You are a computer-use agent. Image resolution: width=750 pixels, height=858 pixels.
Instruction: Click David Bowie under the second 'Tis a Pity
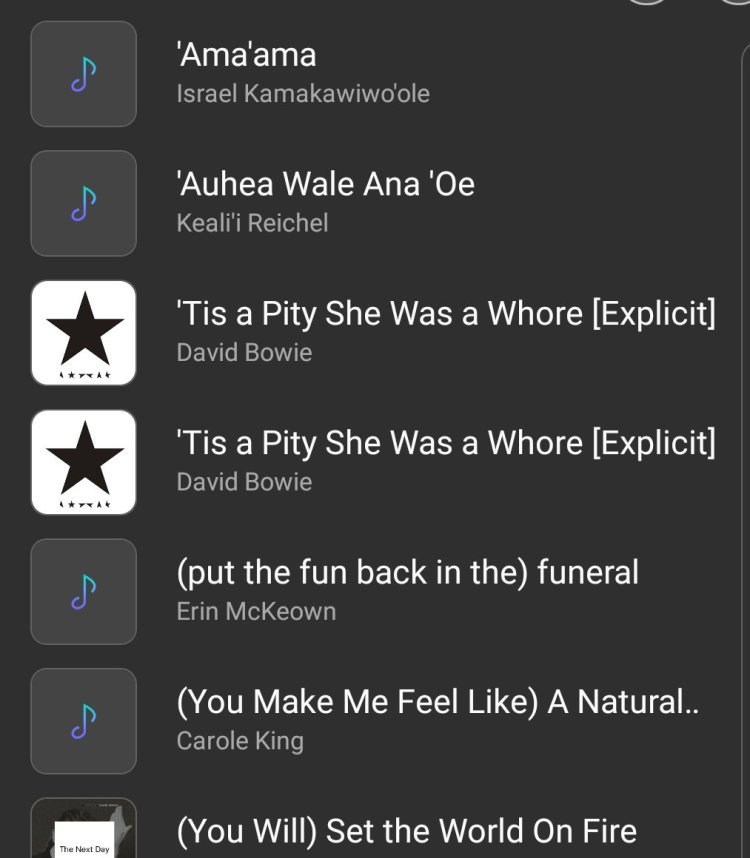click(244, 482)
